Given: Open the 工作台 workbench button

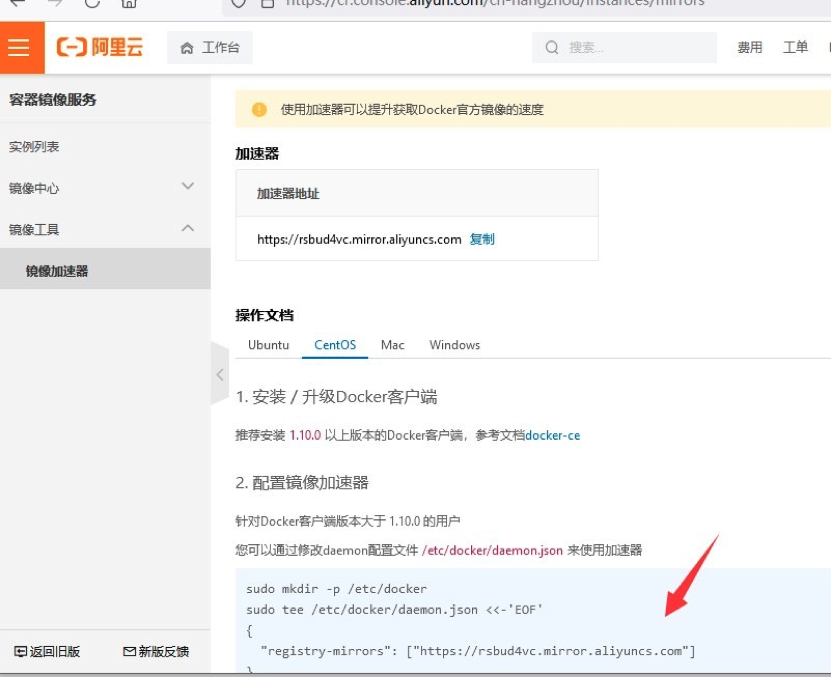Looking at the screenshot, I should click(210, 48).
